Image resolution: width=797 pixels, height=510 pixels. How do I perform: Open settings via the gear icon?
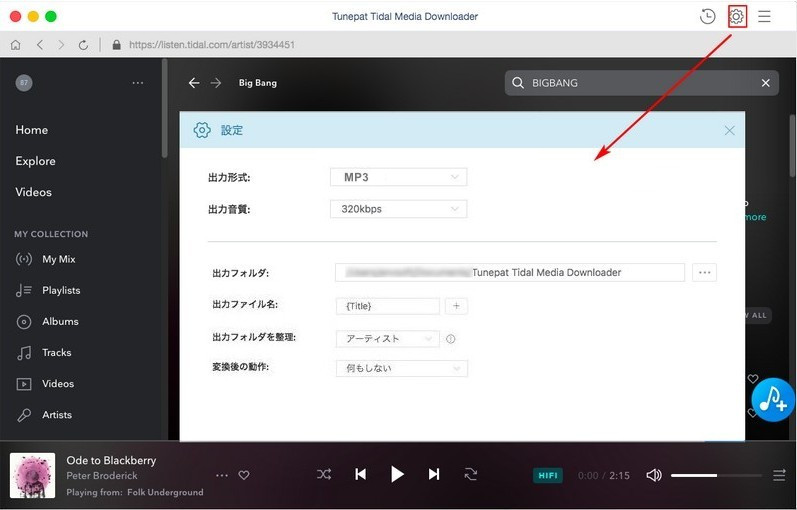(x=737, y=17)
